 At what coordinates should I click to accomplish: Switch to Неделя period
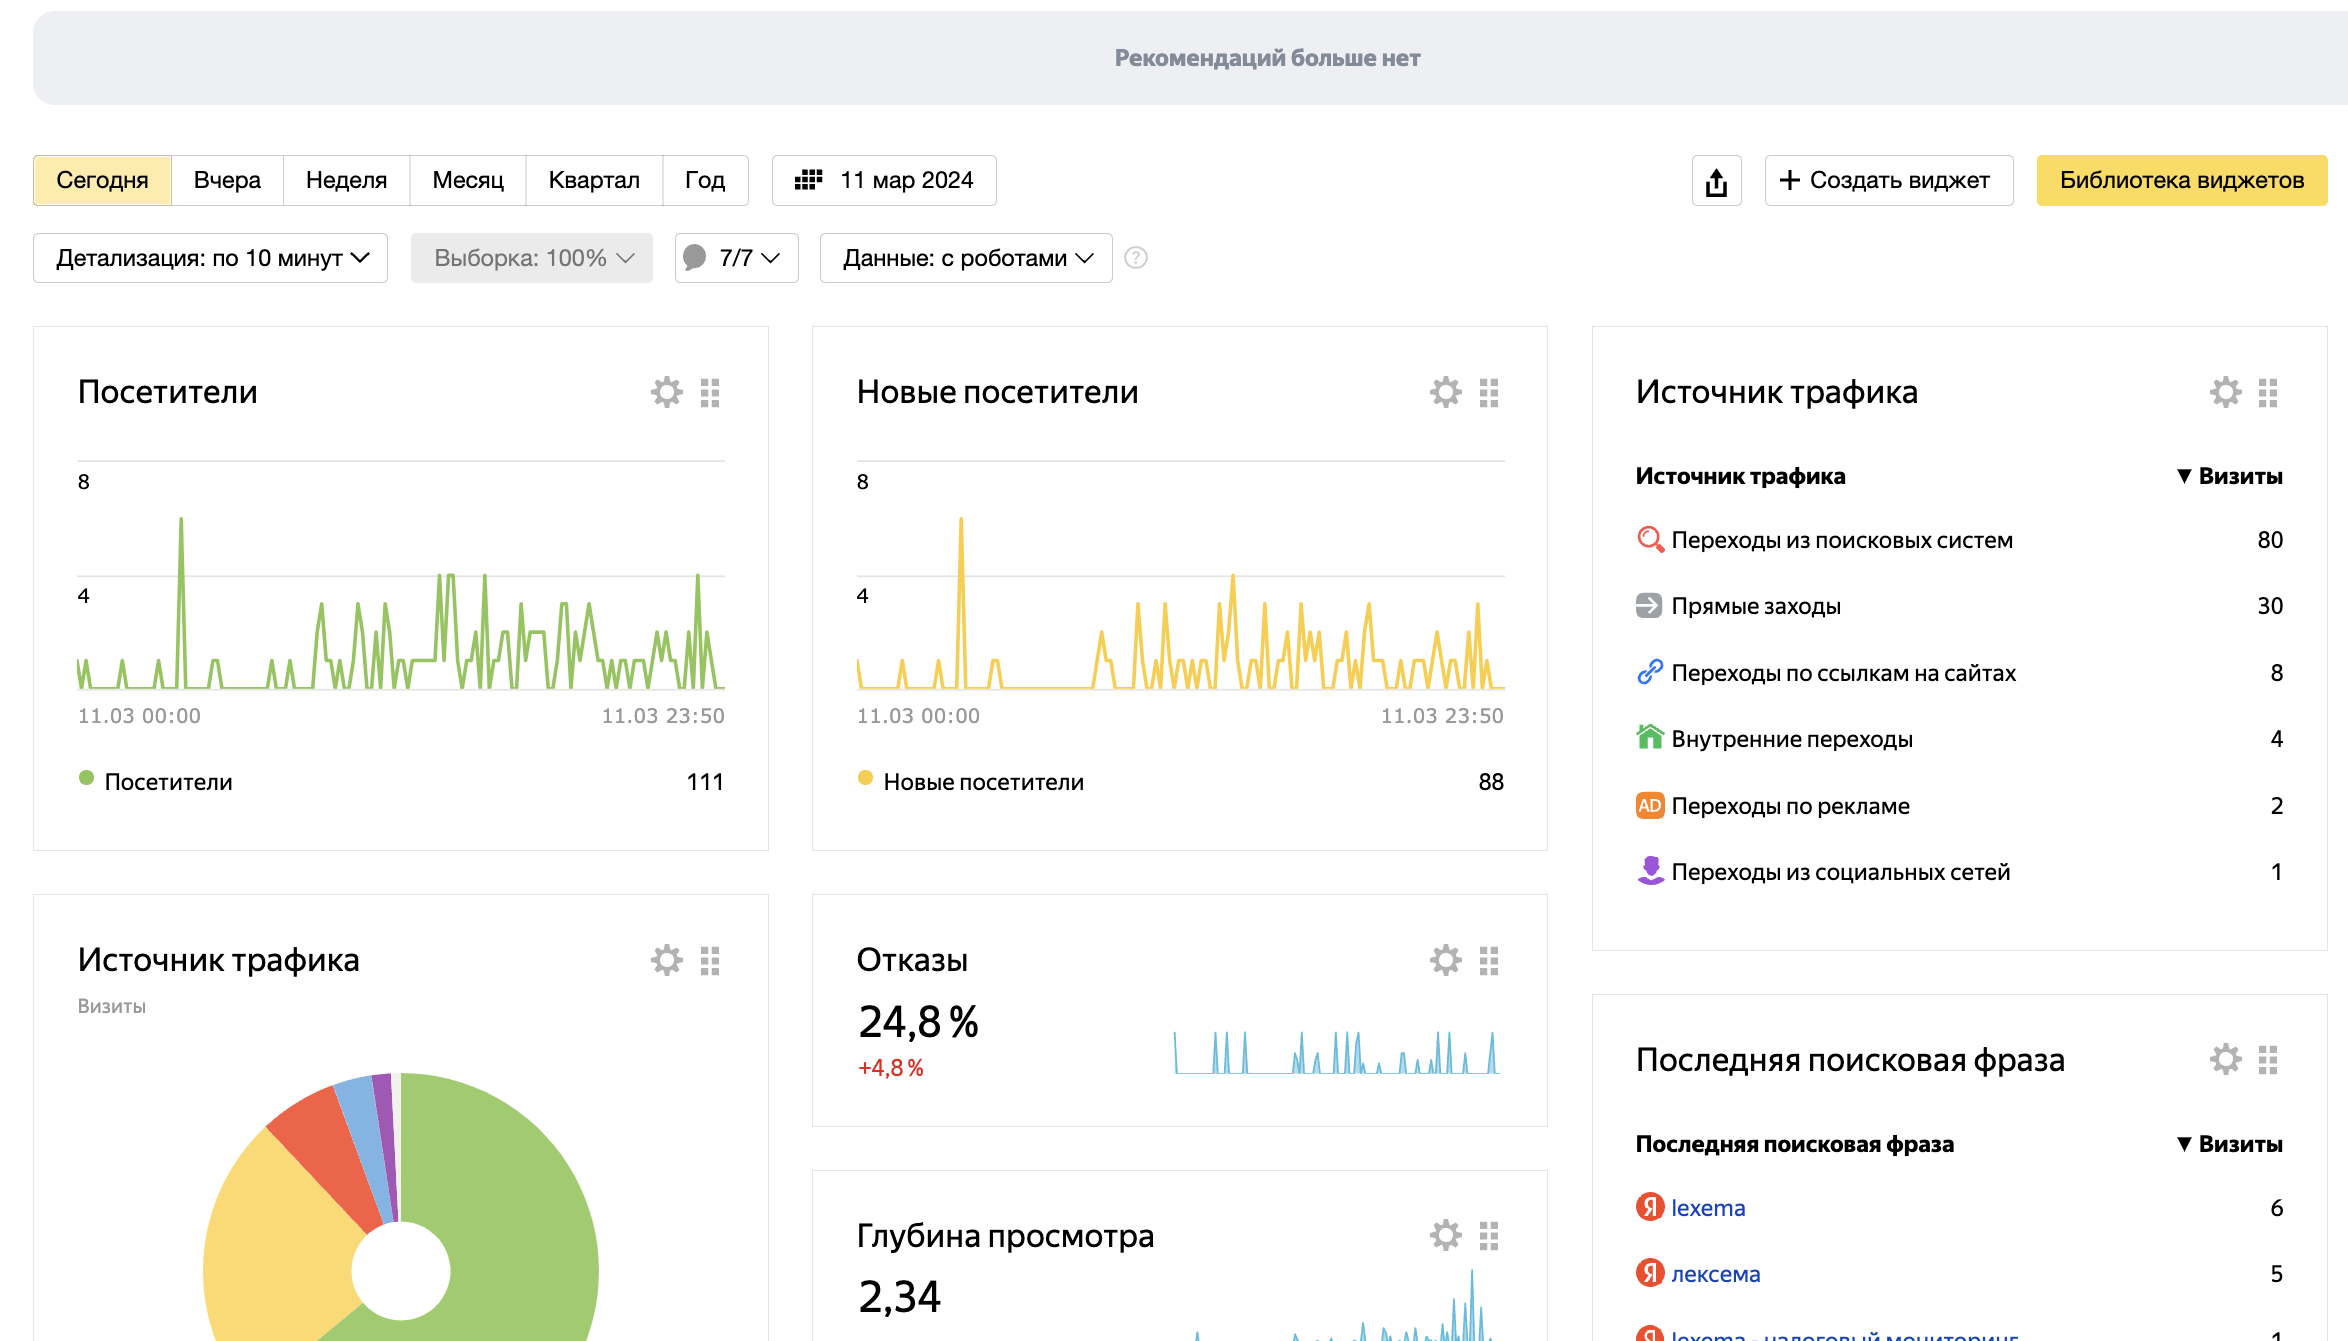point(346,180)
